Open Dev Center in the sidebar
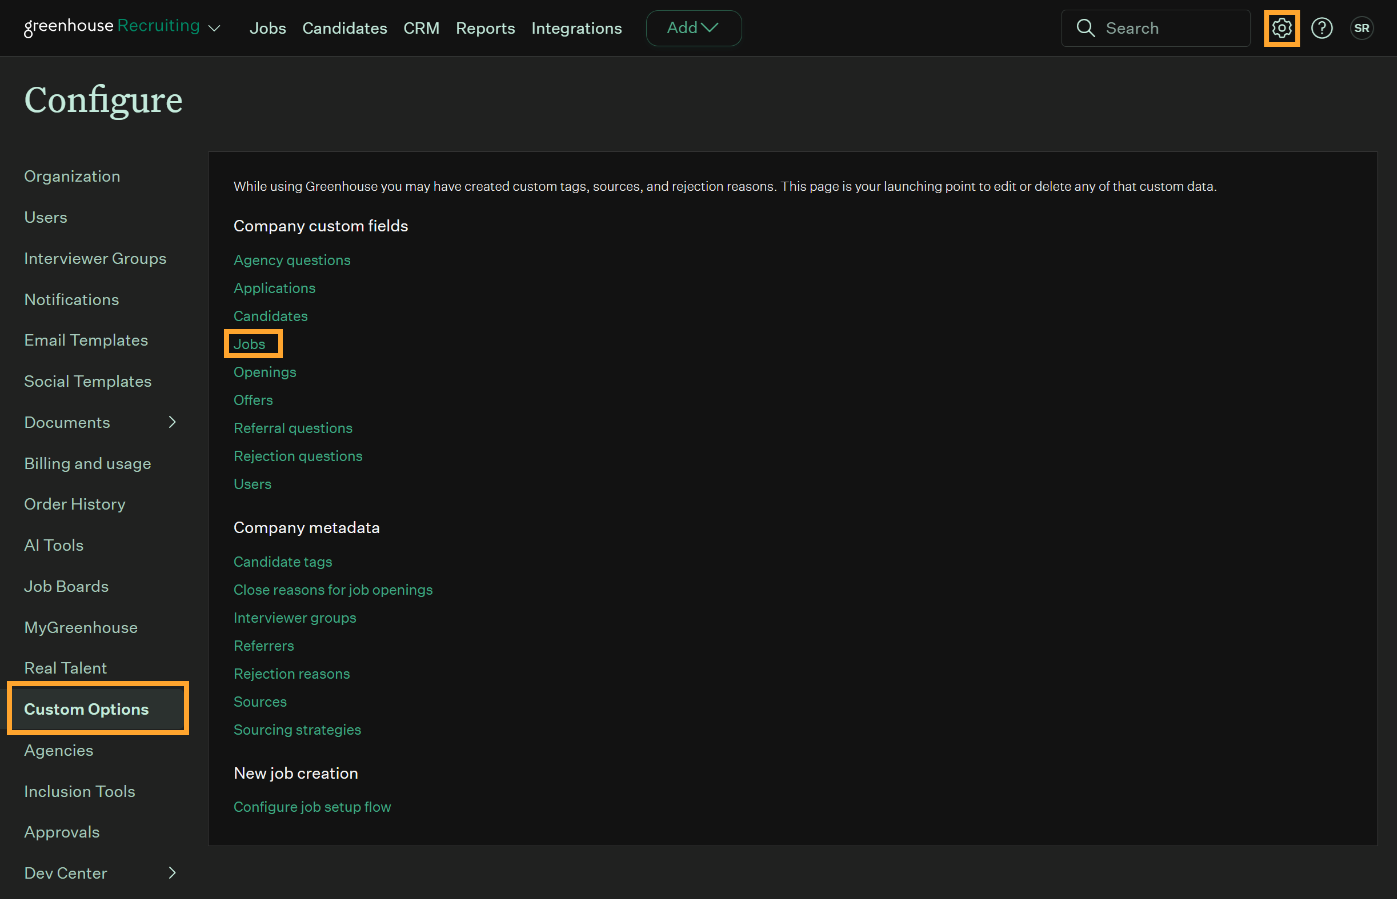This screenshot has height=899, width=1397. 66,873
